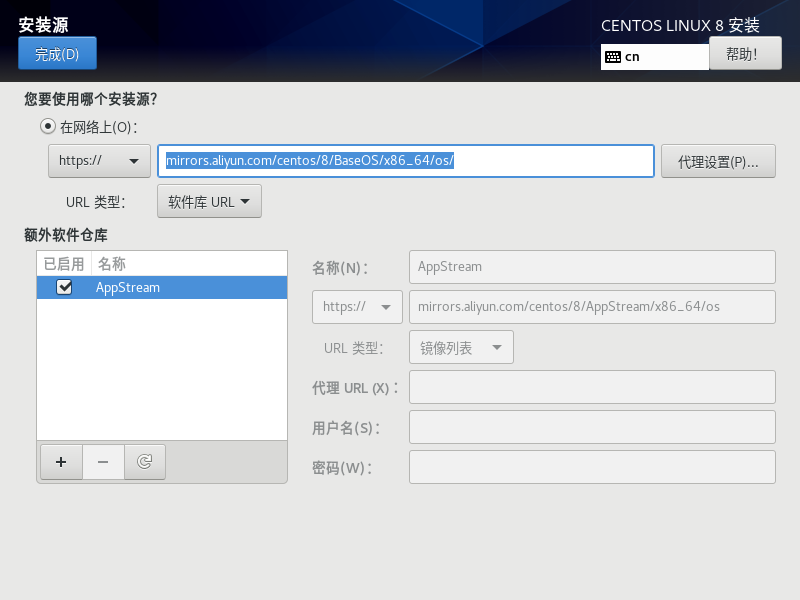Click the 密码 password field
This screenshot has height=600, width=800.
[592, 466]
